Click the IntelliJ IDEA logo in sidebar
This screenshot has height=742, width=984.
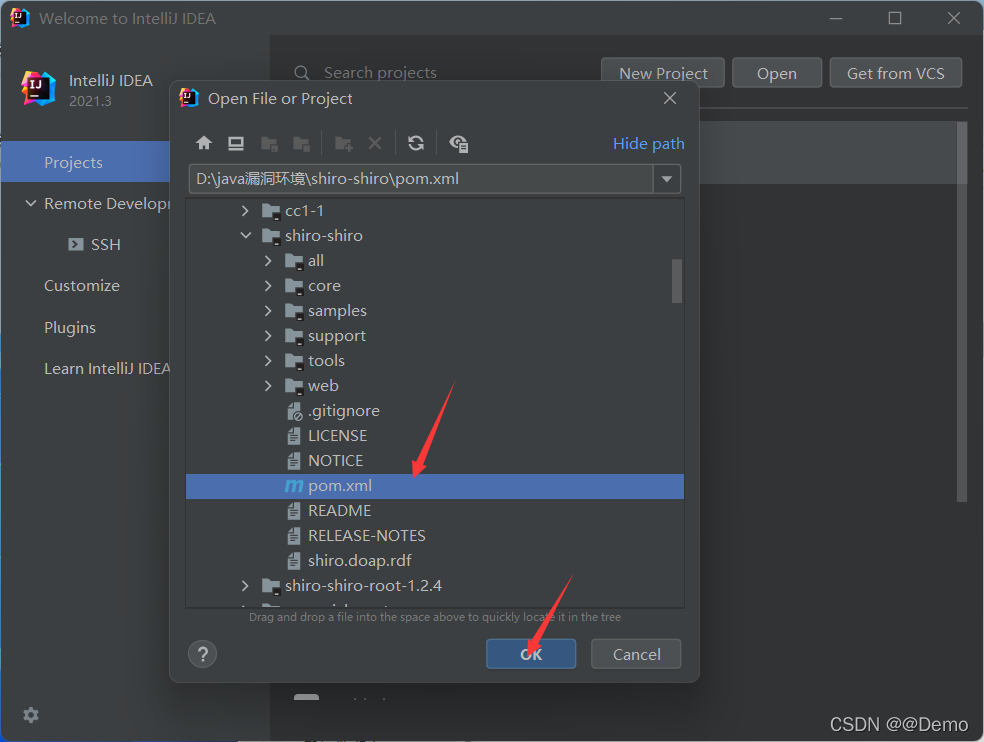[38, 89]
